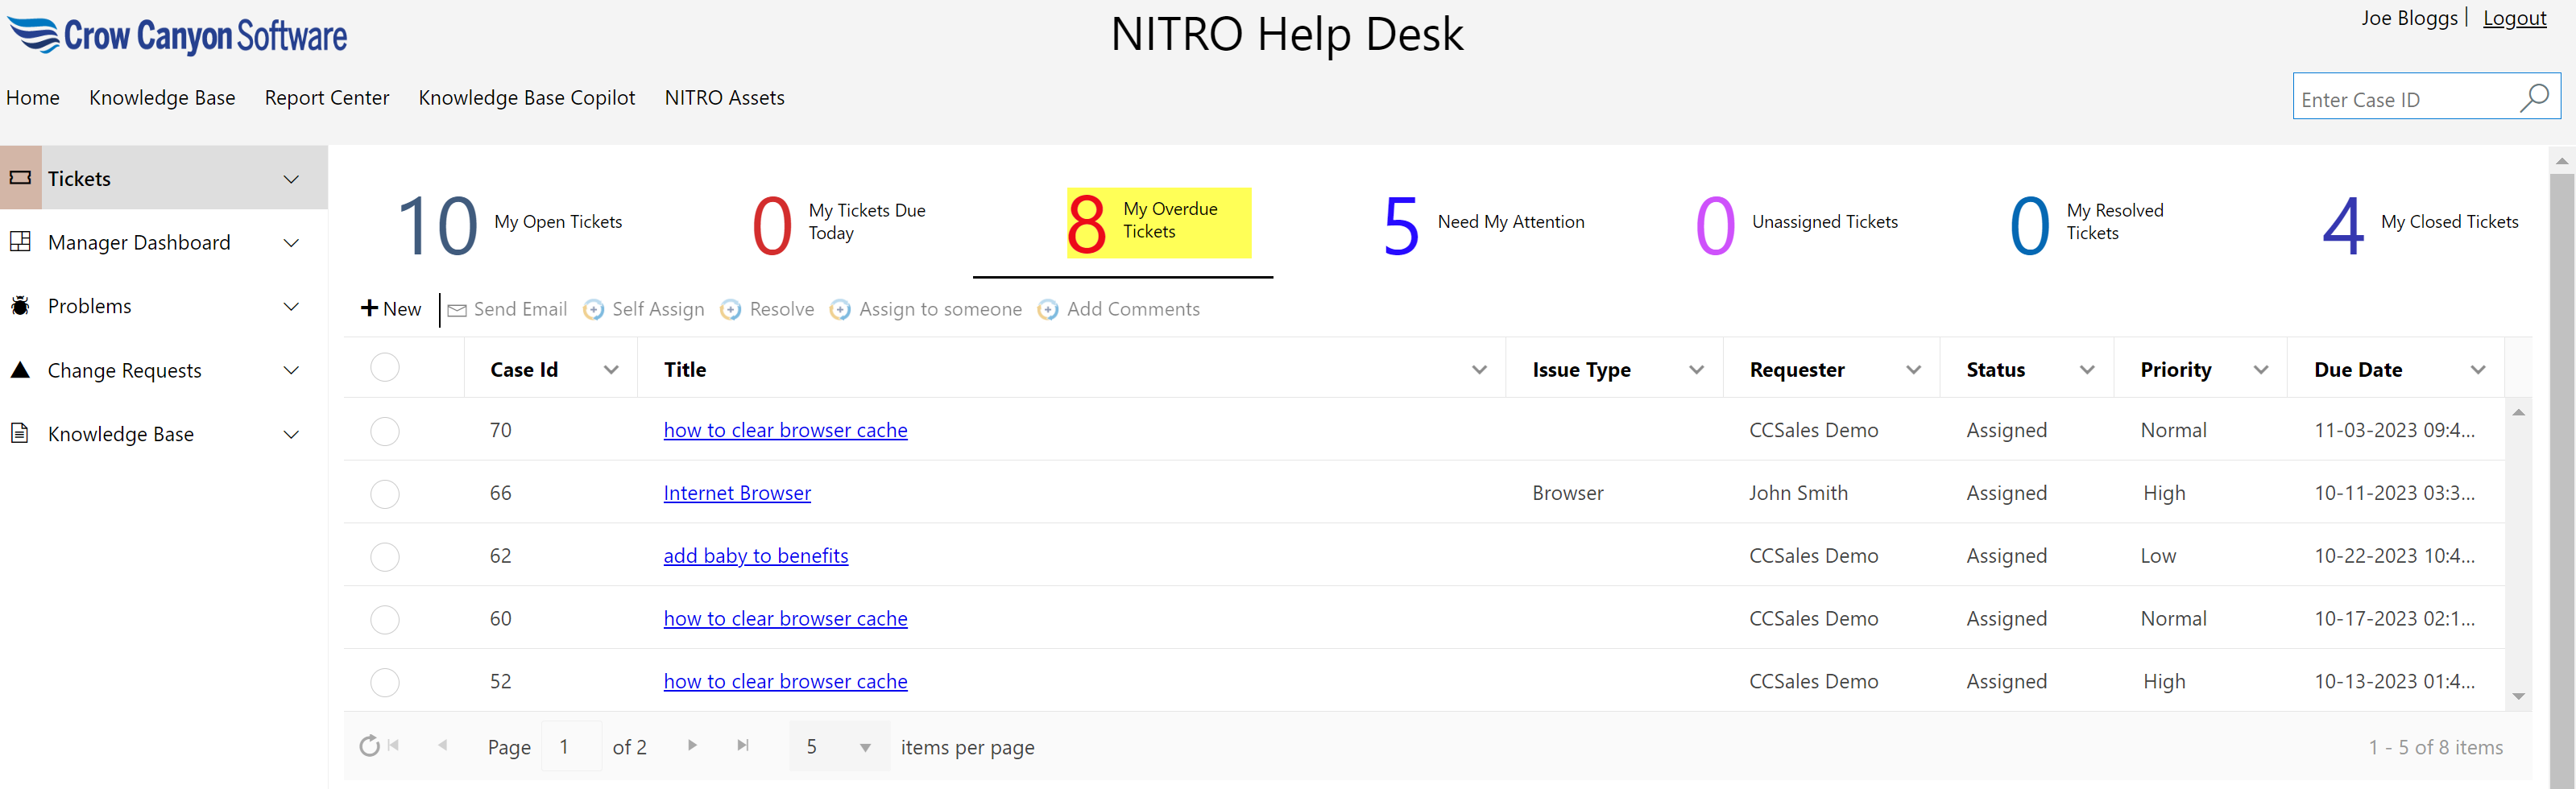Expand the Manager Dashboard sidebar section

click(x=291, y=243)
